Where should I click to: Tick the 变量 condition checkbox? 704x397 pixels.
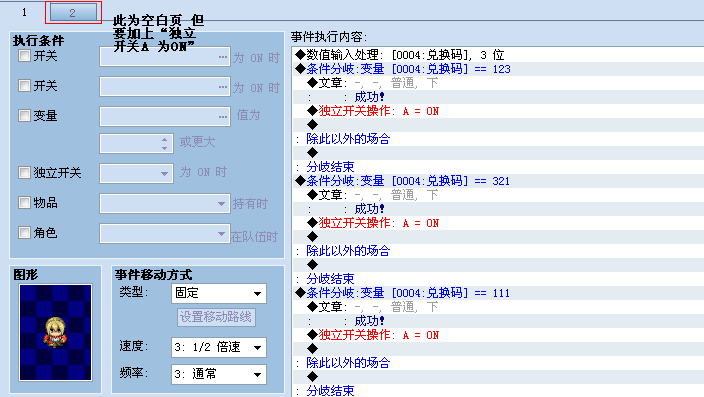[24, 115]
